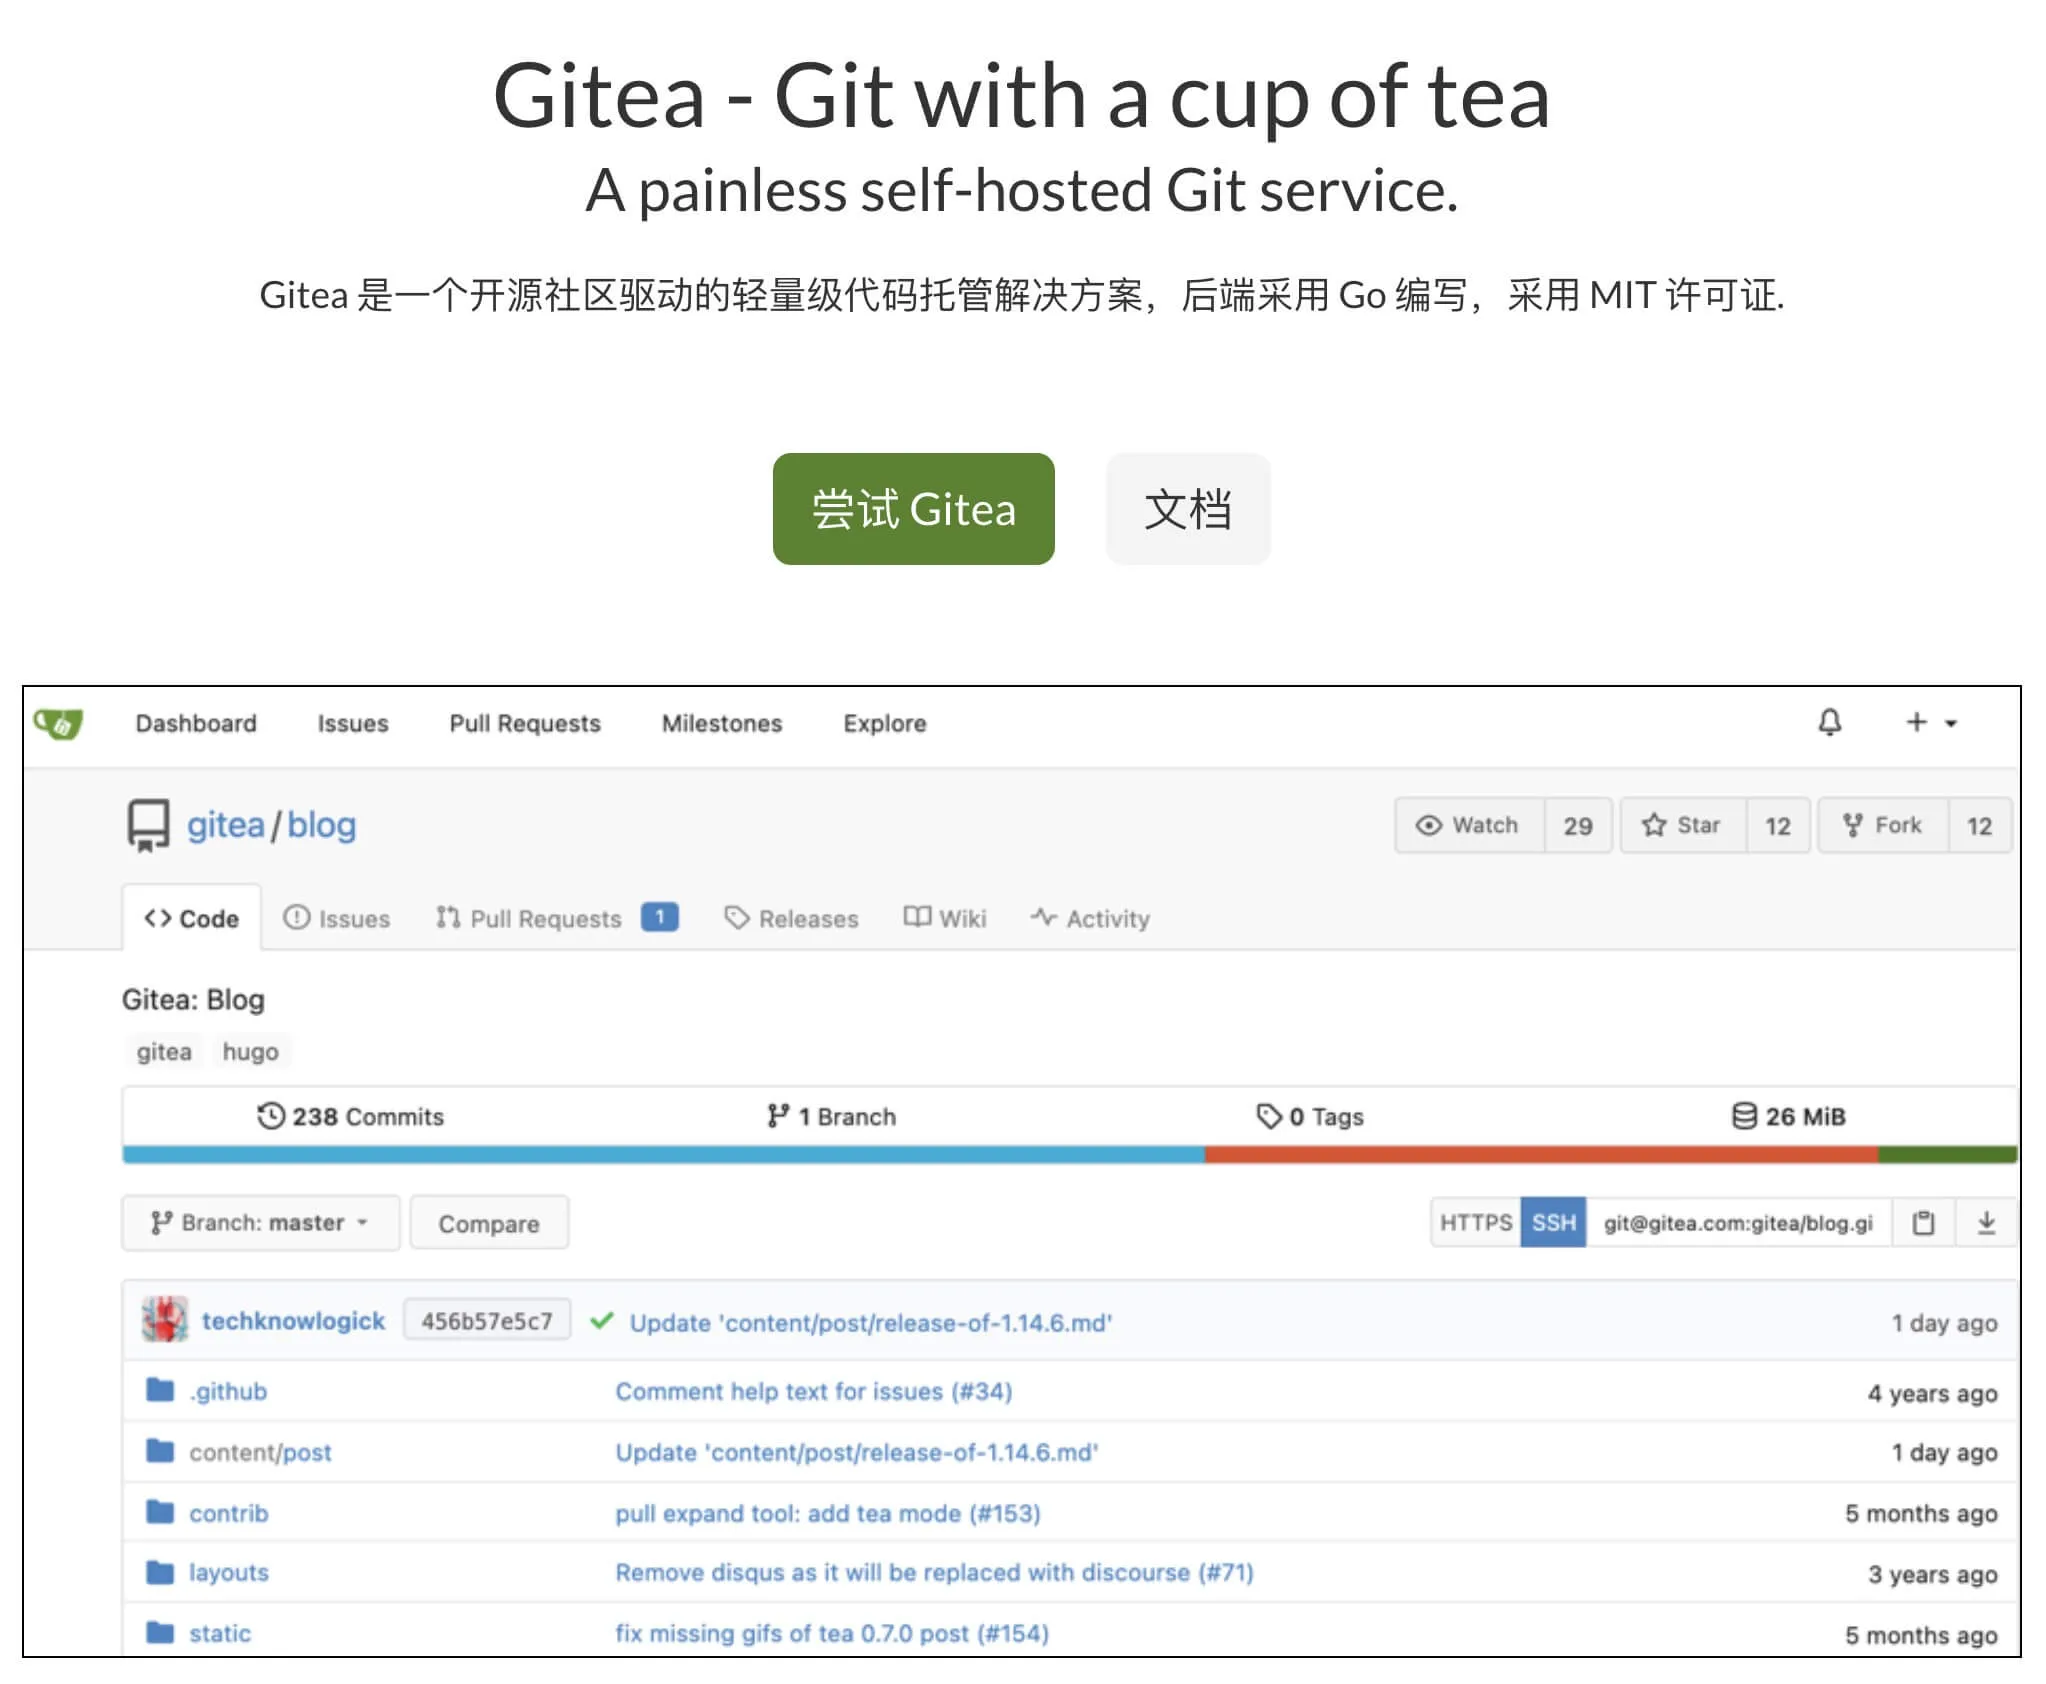Expand the Branch: master dropdown
Image resolution: width=2046 pixels, height=1684 pixels.
tap(260, 1222)
